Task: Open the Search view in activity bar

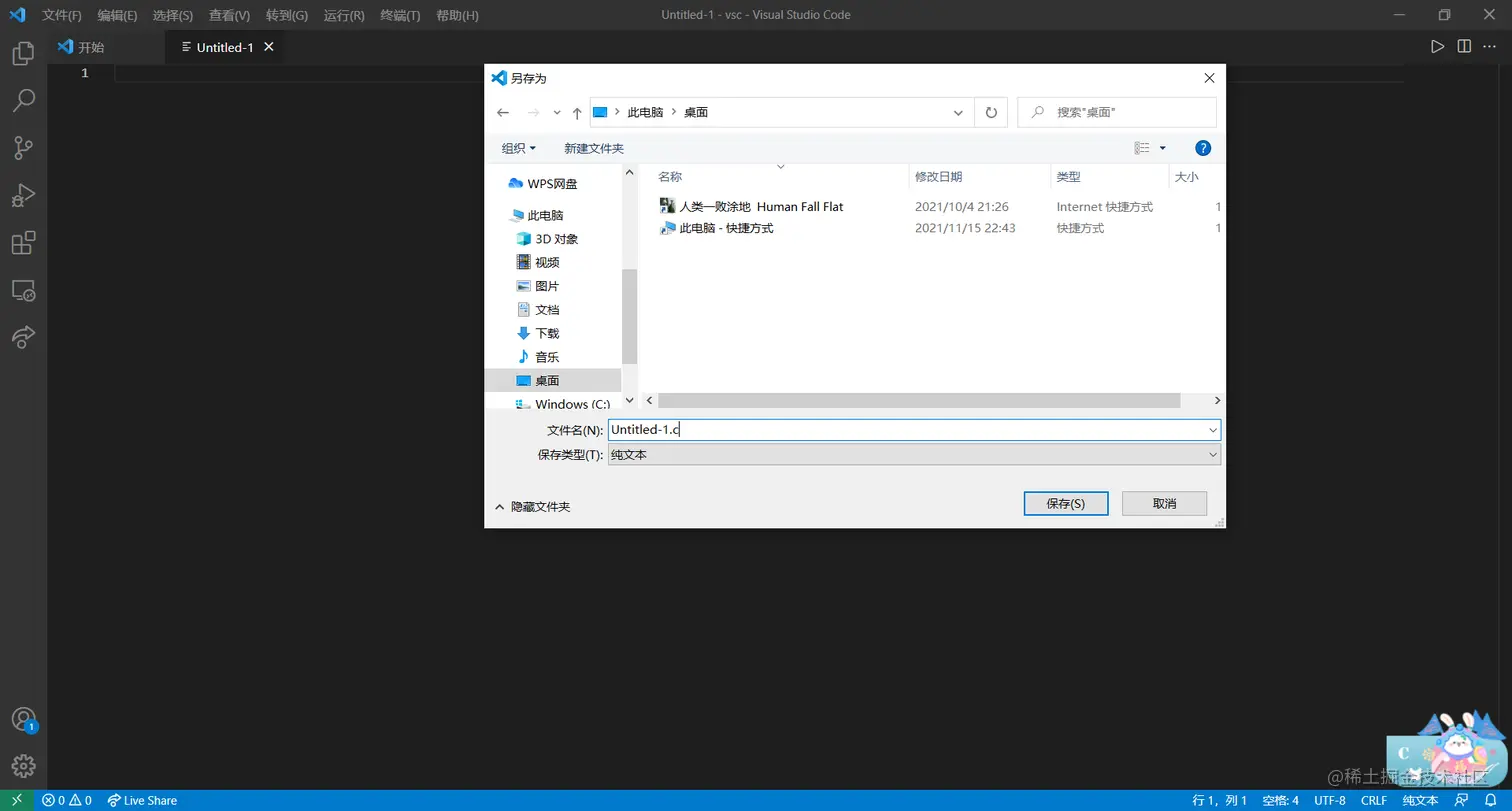Action: pos(23,100)
